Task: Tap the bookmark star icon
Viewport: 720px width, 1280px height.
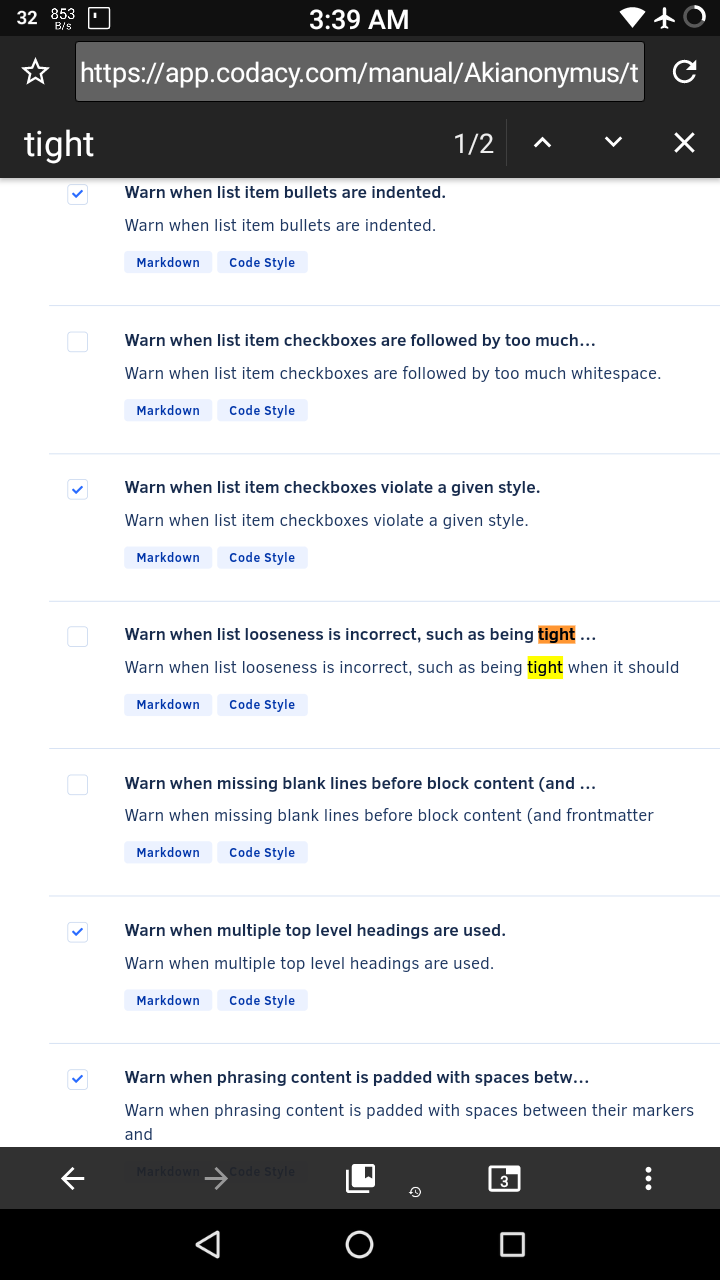Action: [35, 71]
